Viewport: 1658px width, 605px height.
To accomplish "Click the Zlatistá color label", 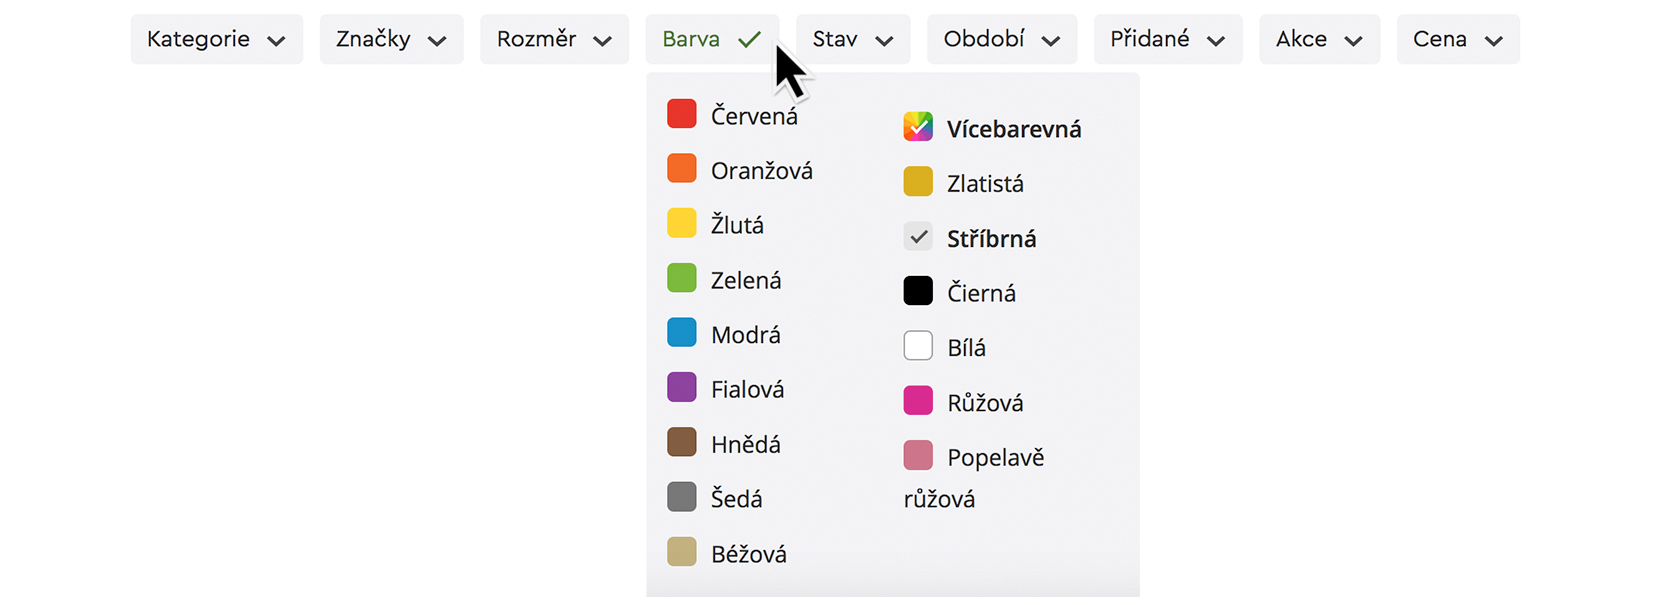I will (x=985, y=184).
